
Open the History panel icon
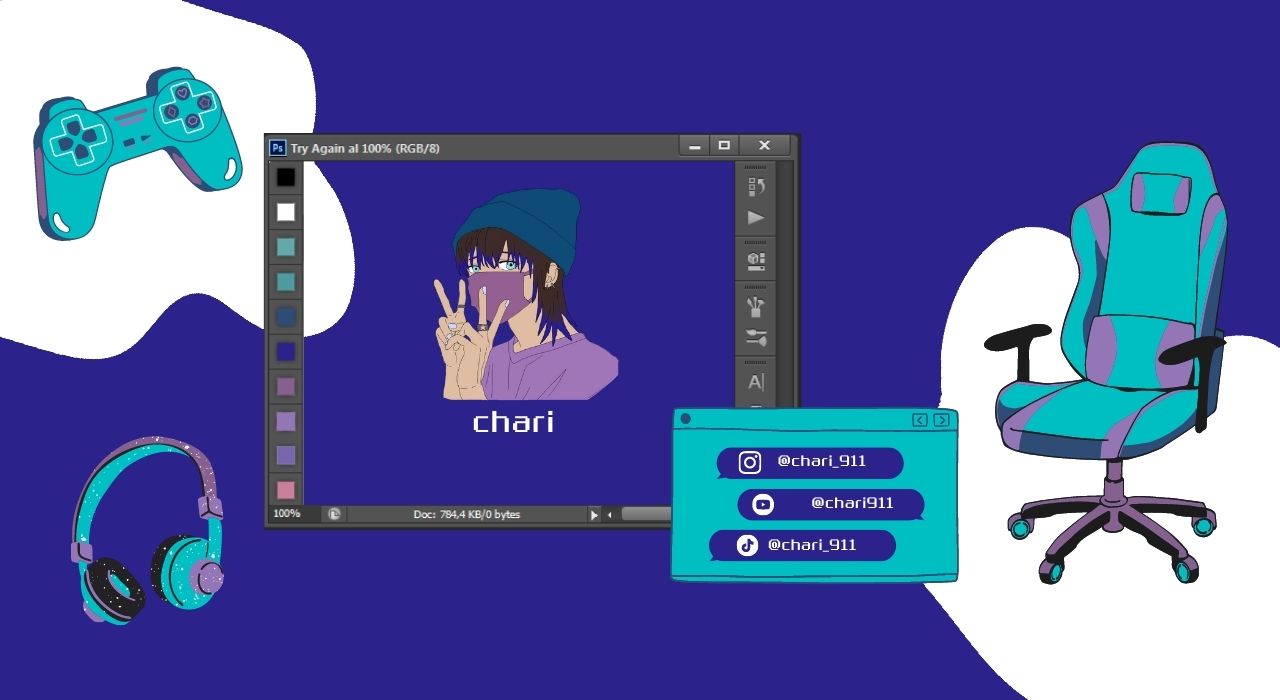click(x=756, y=186)
